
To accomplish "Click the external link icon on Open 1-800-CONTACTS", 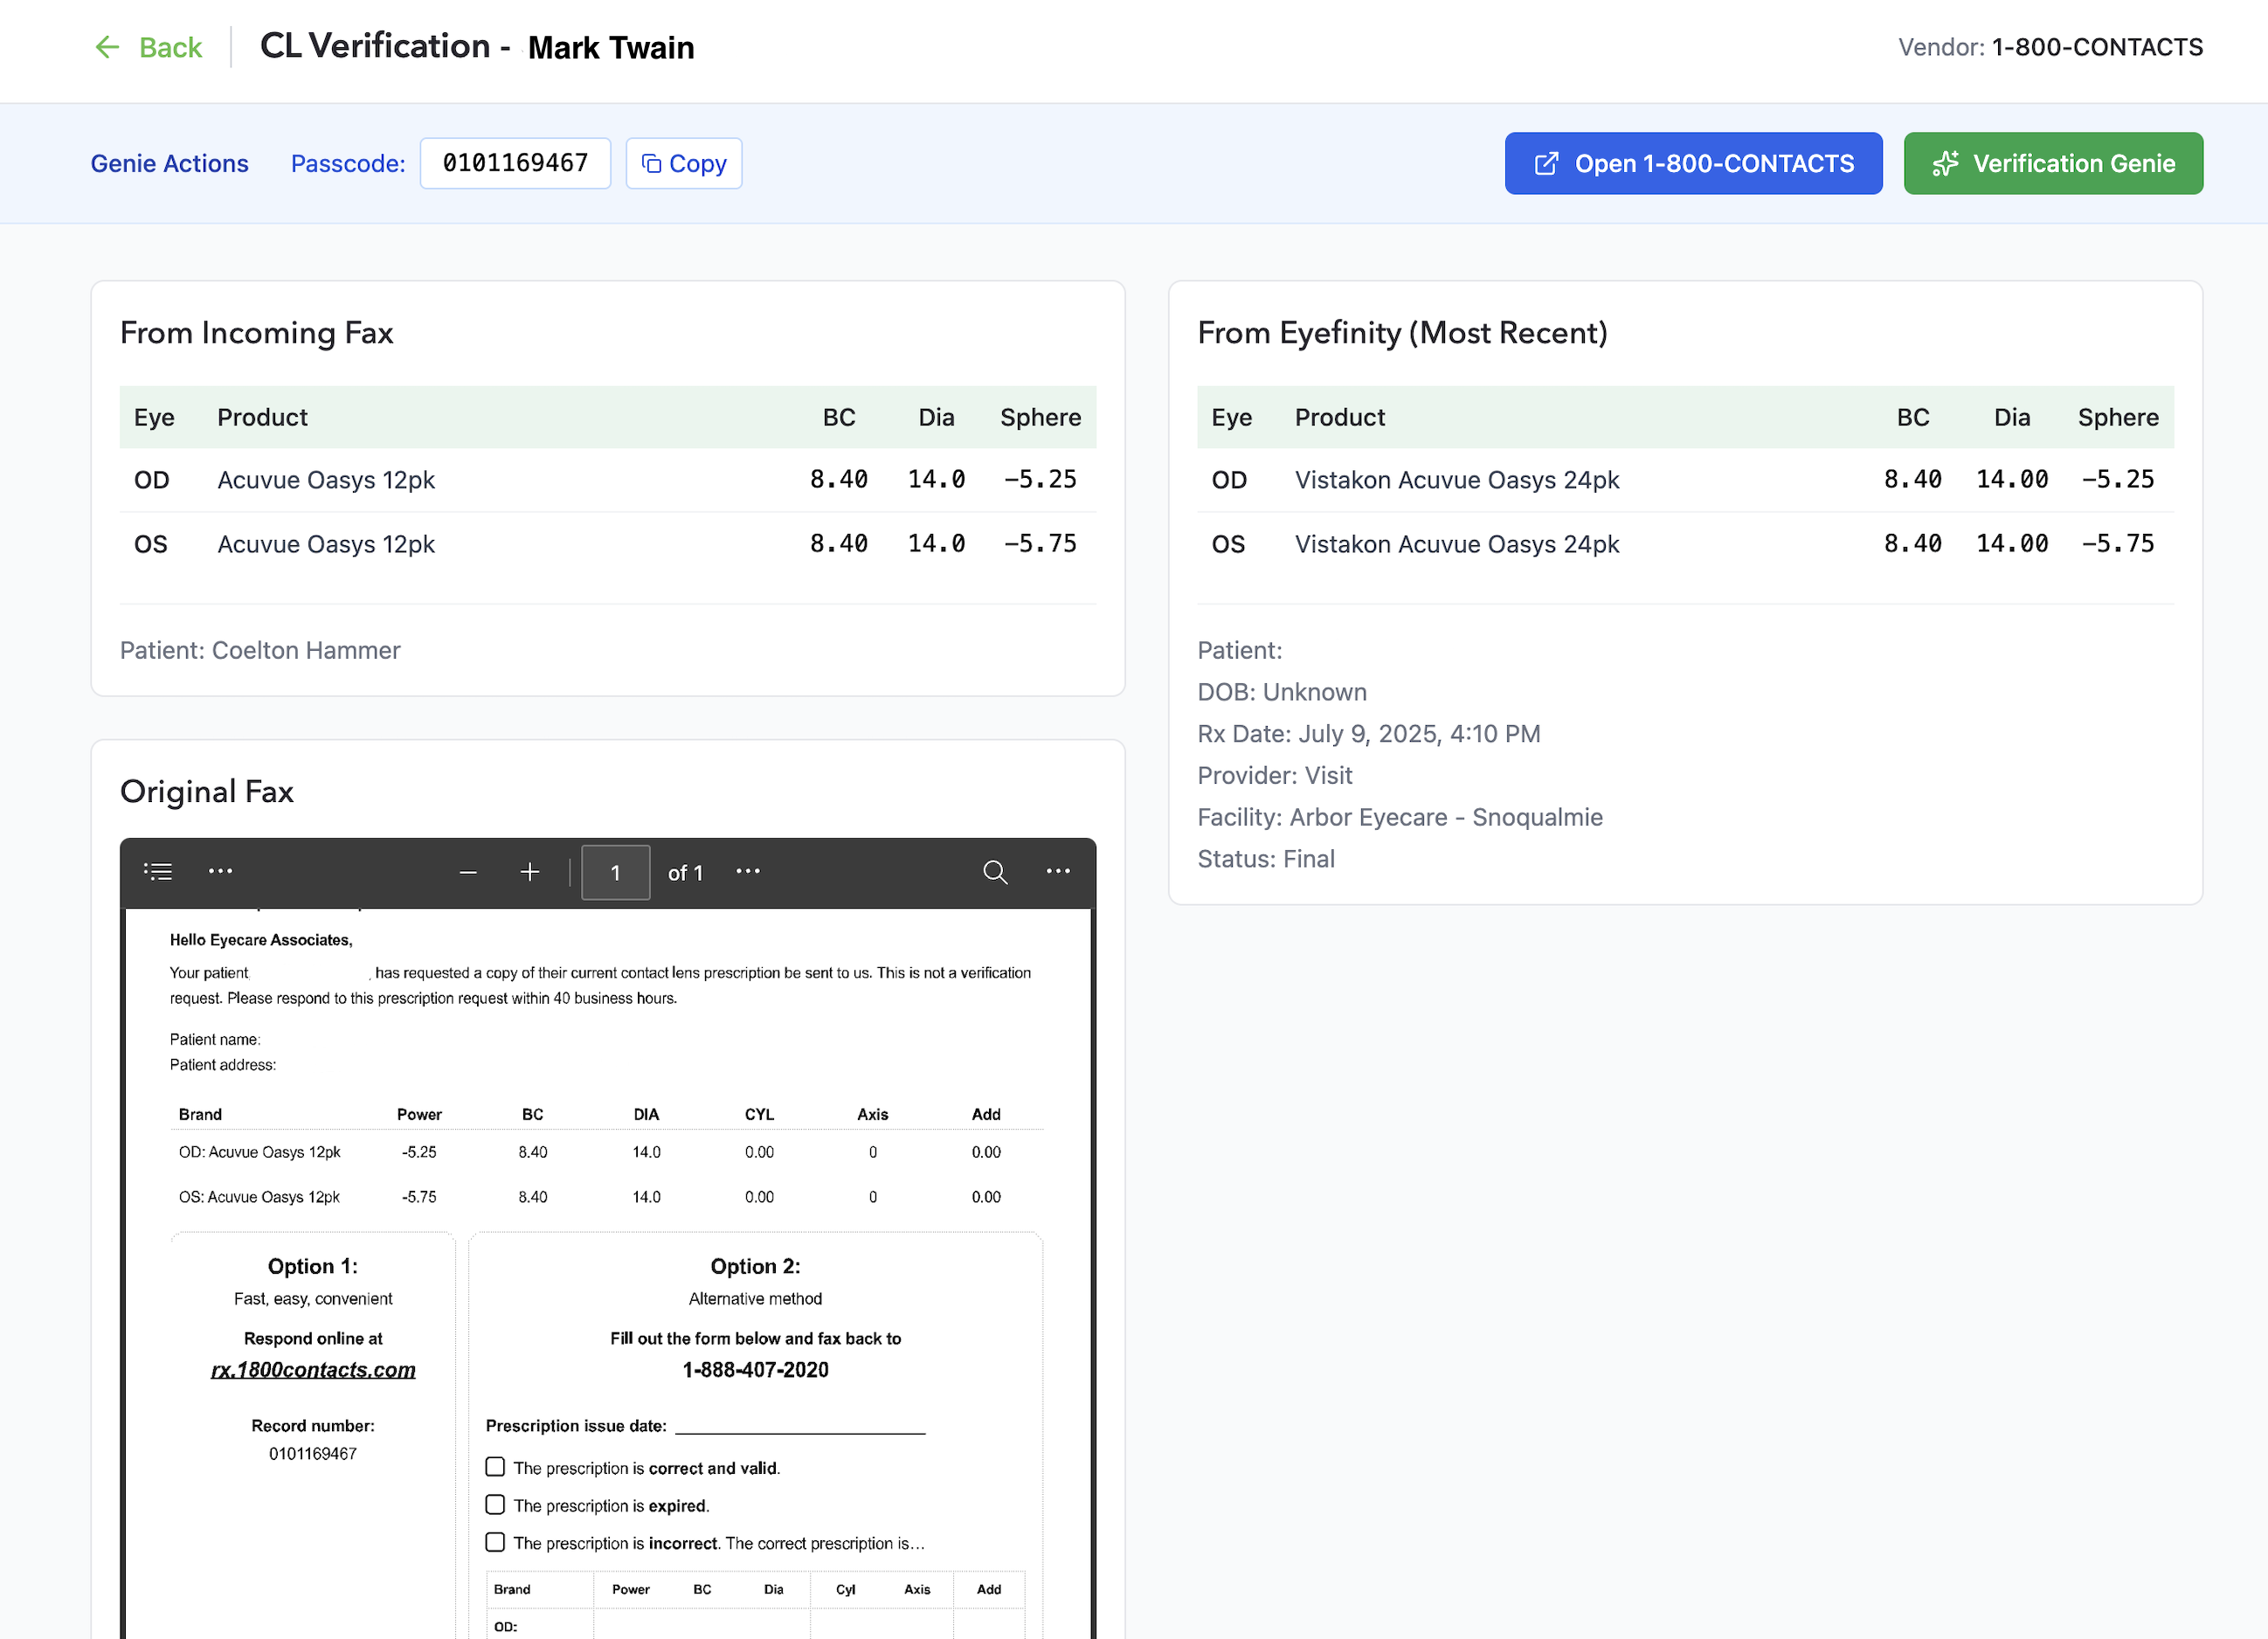I will [x=1547, y=163].
